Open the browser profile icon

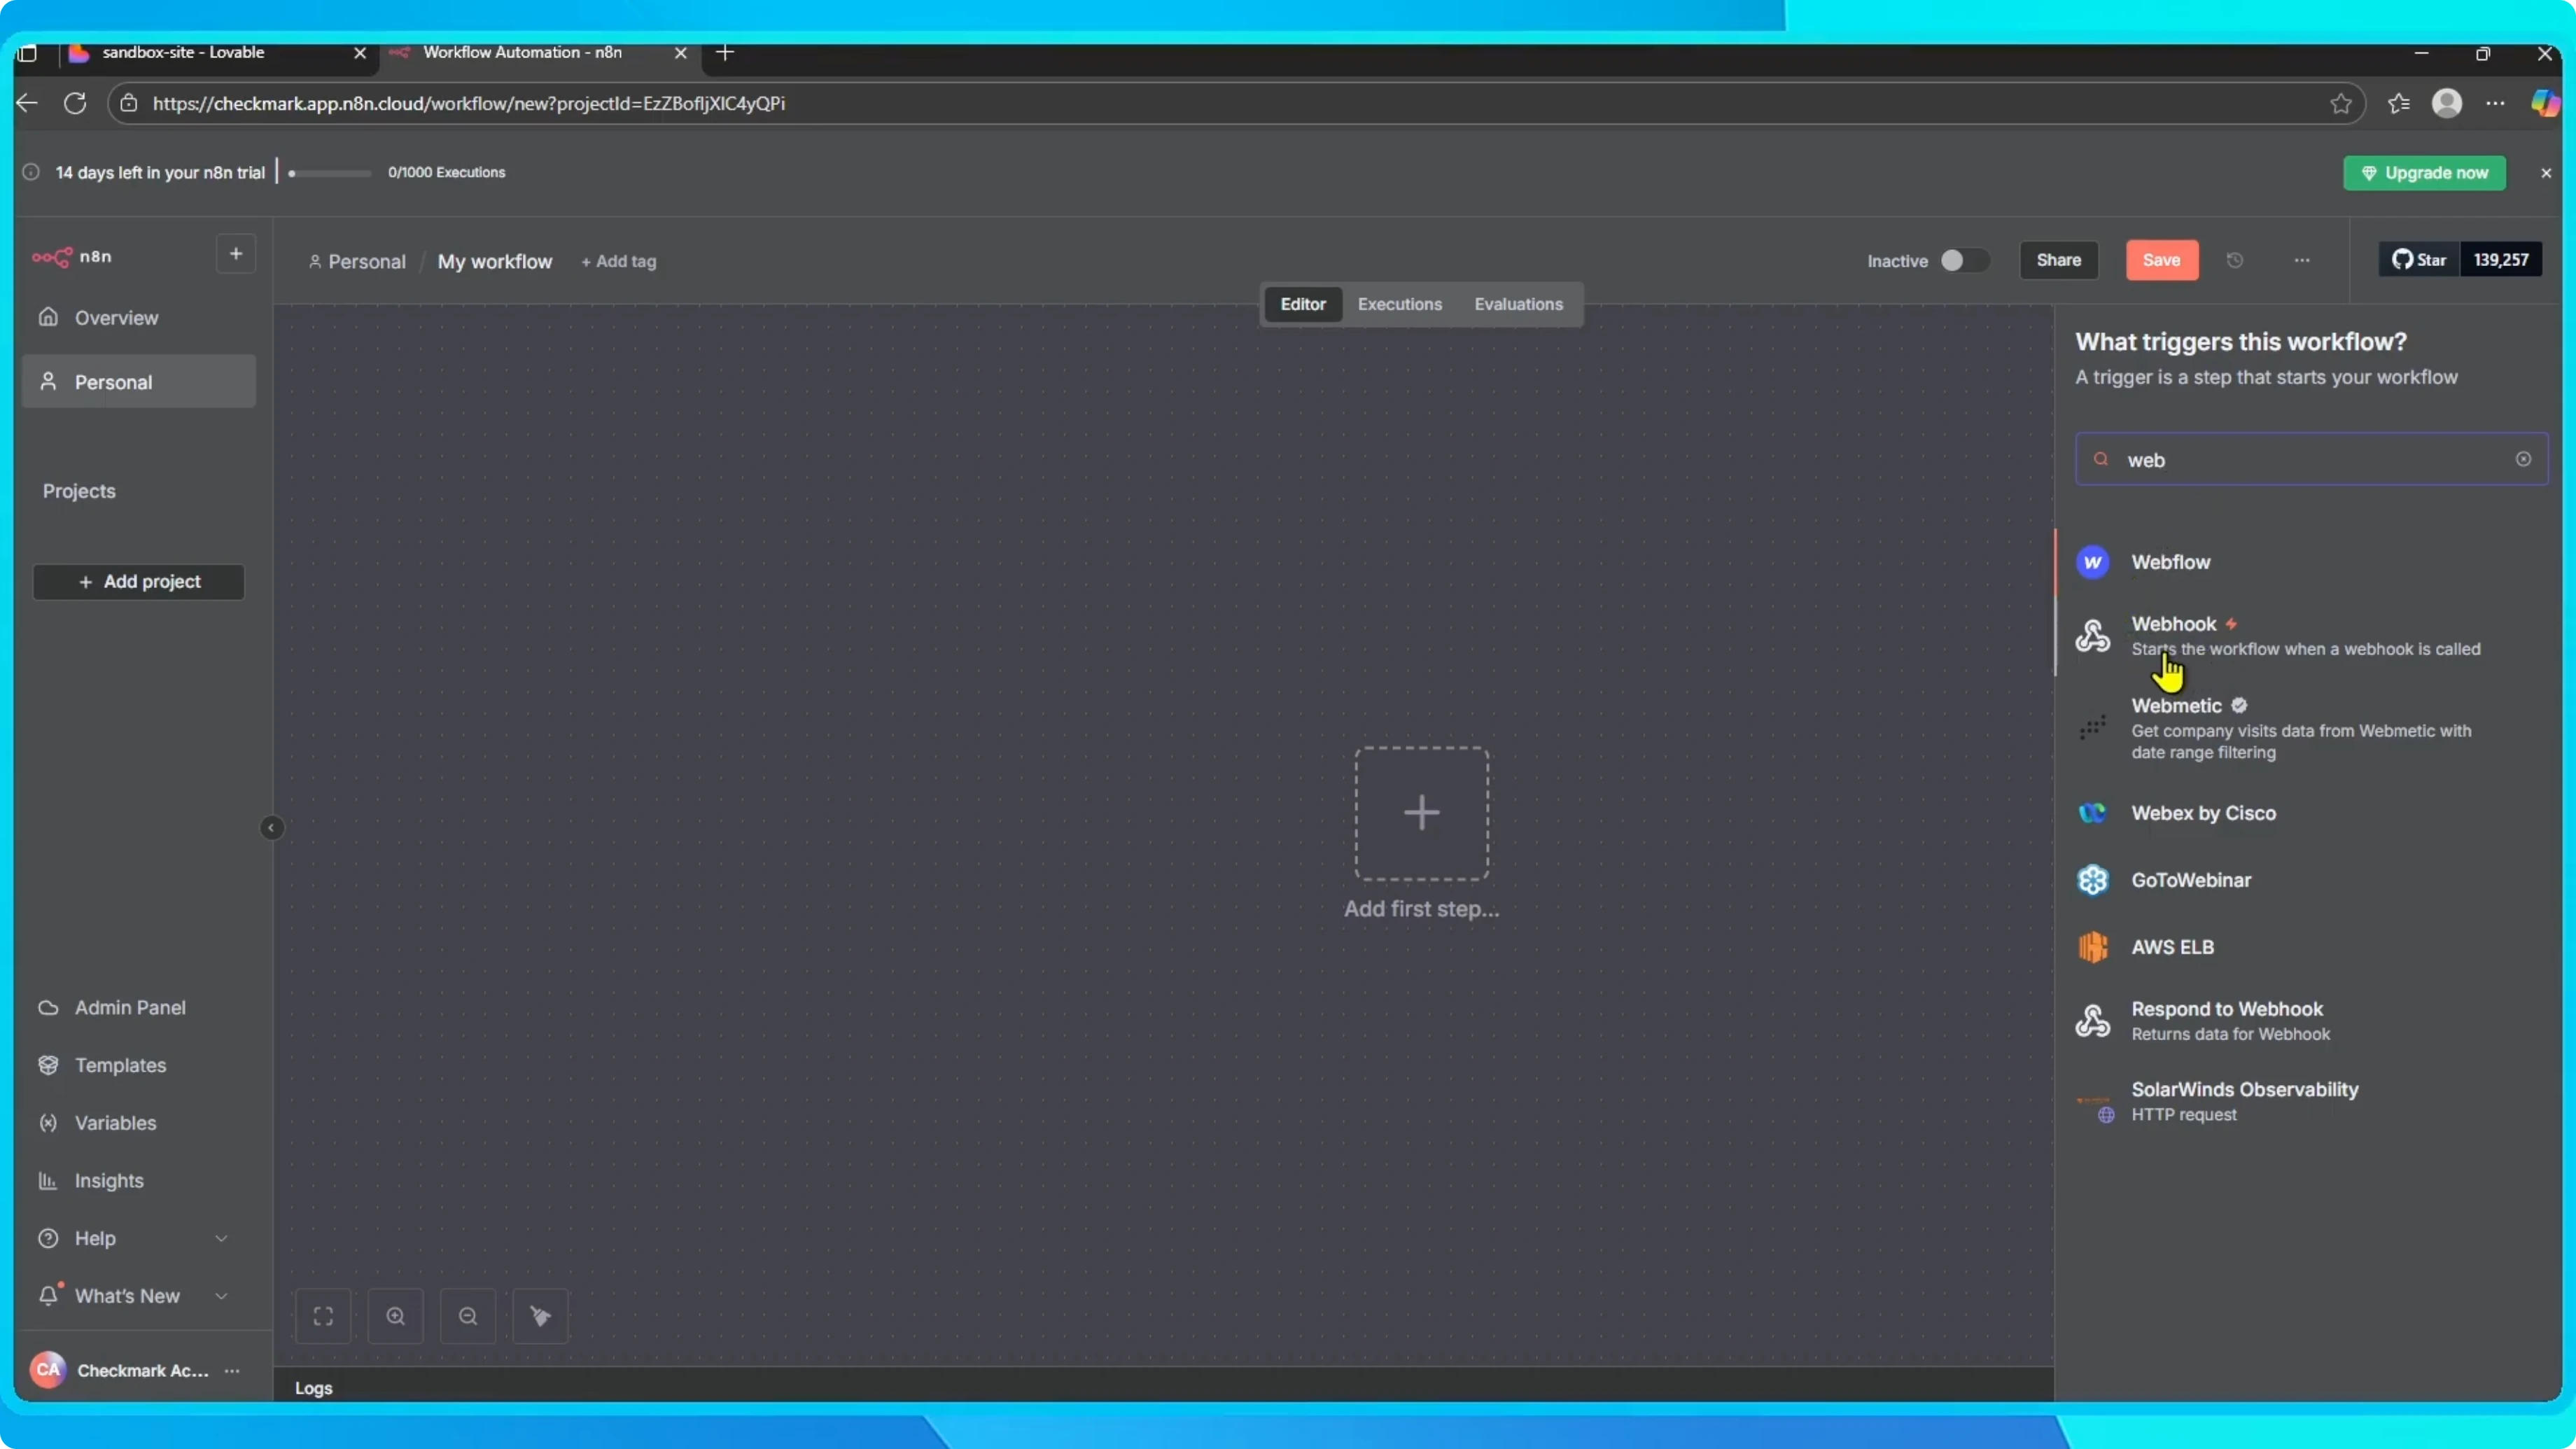tap(2447, 103)
